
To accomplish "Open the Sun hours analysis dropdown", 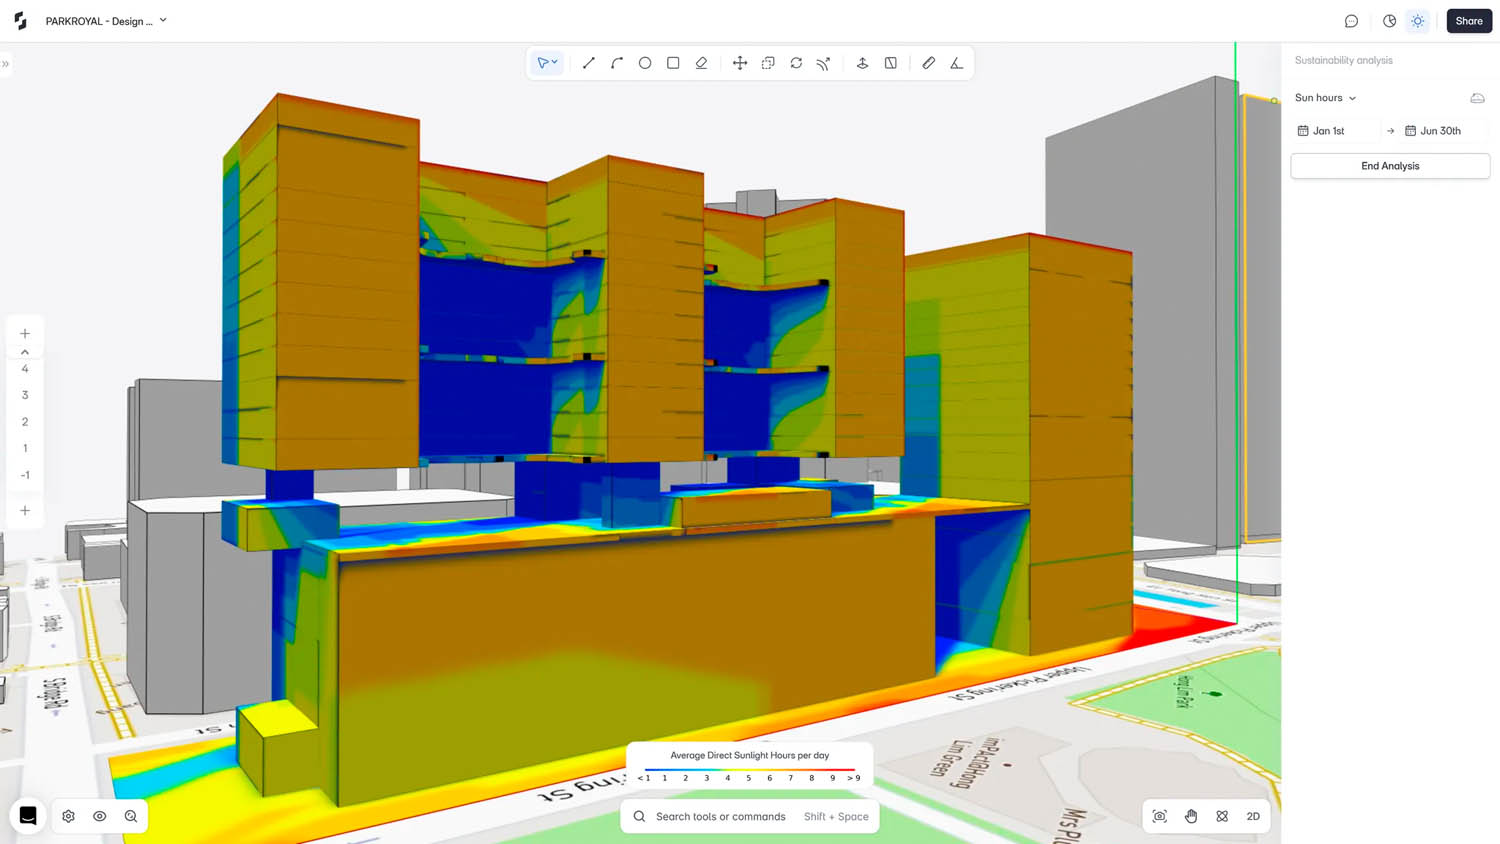I will coord(1325,98).
